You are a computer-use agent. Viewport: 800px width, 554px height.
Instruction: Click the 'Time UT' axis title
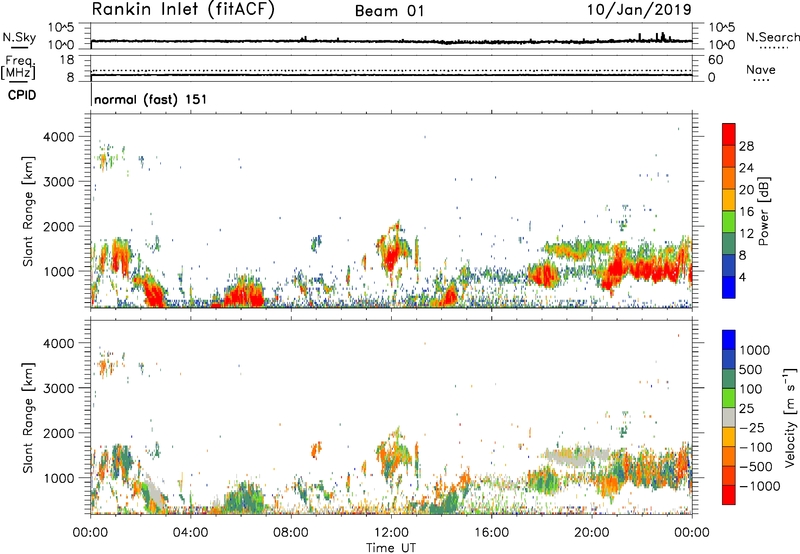391,547
